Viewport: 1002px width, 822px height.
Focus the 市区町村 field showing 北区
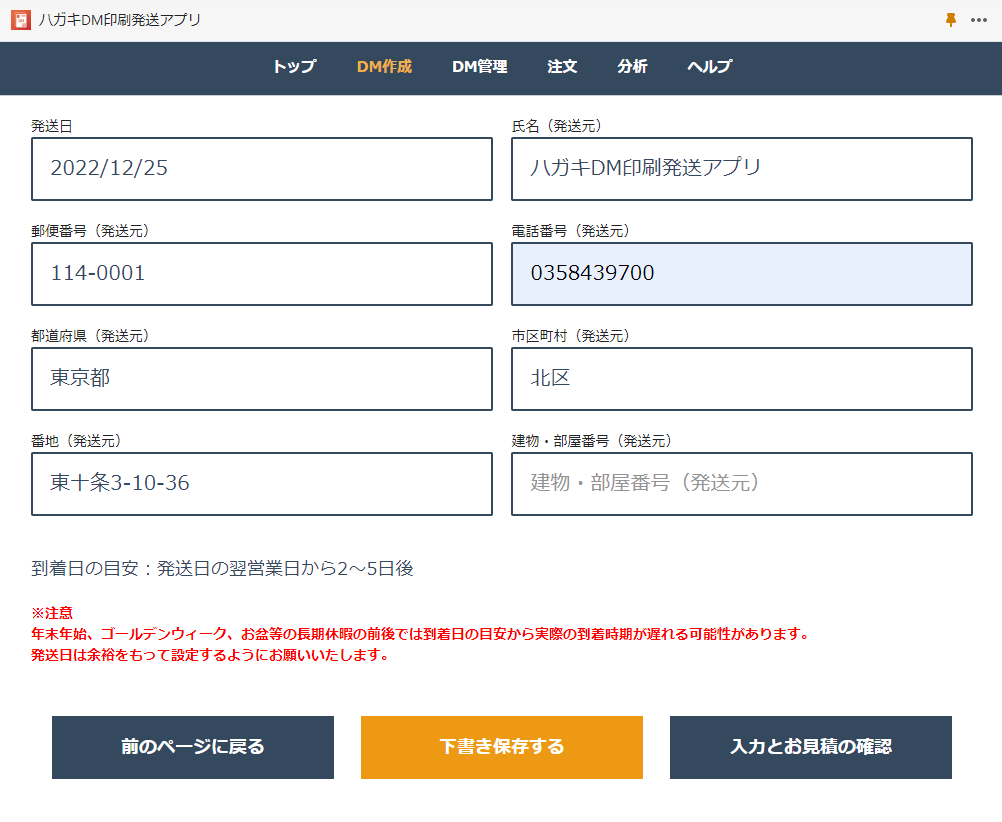(x=741, y=379)
